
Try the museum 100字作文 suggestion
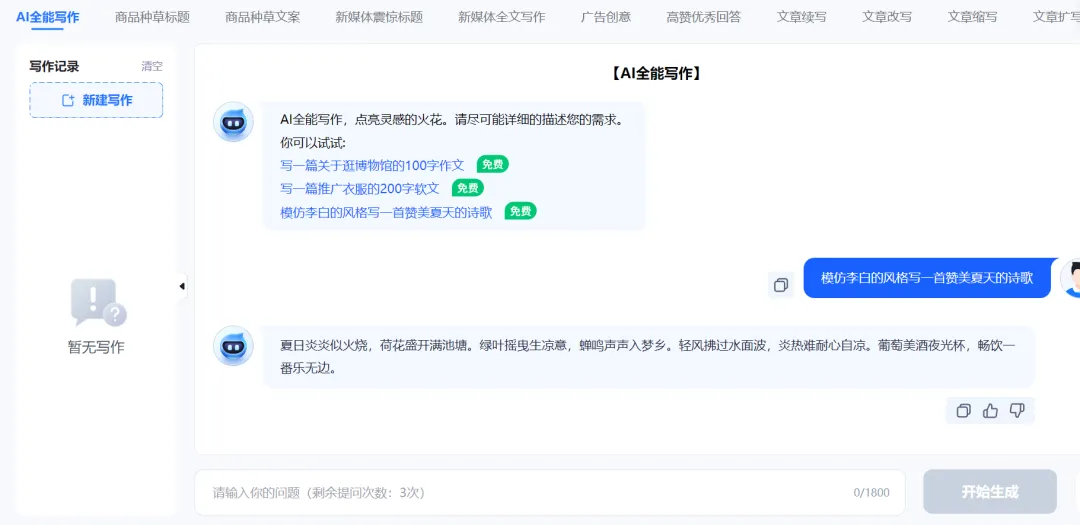point(373,165)
